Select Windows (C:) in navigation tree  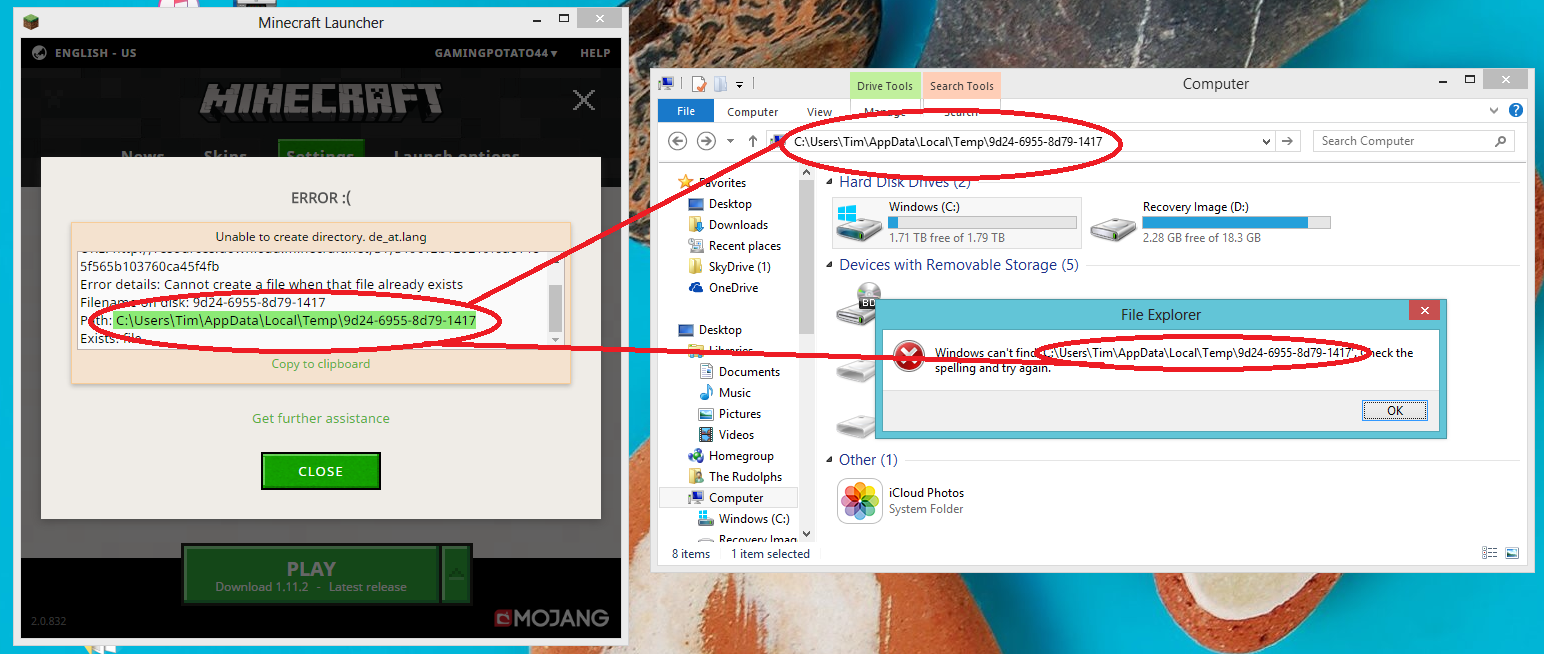(754, 519)
